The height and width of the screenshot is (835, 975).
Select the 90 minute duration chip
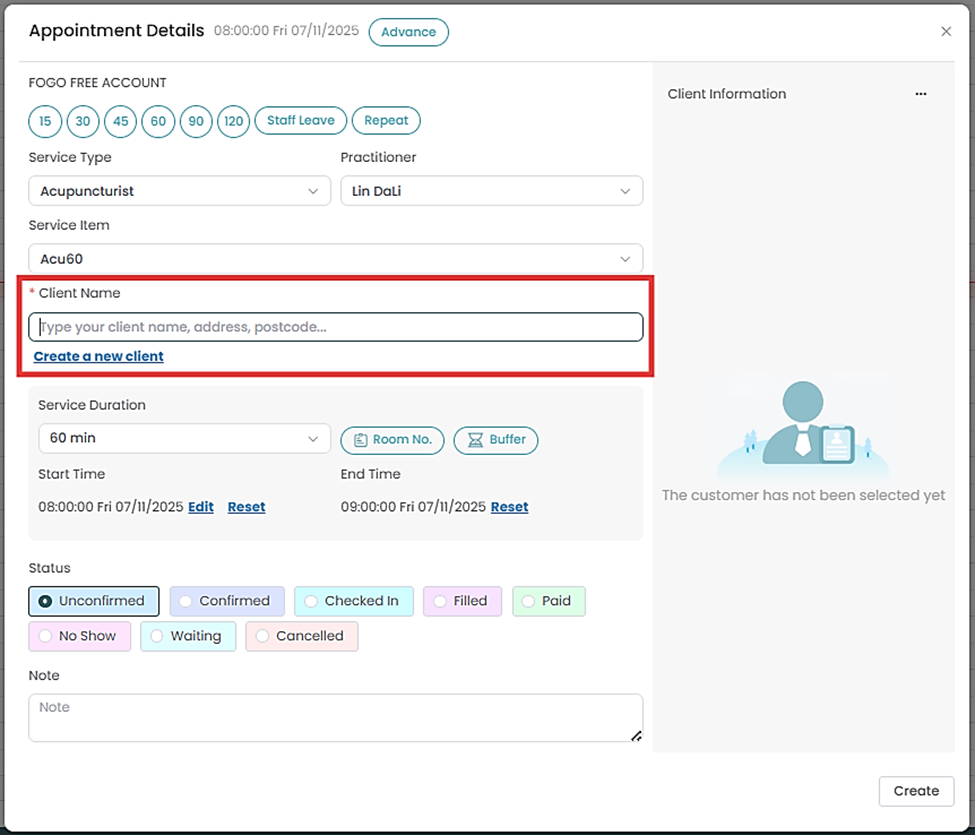click(x=196, y=121)
